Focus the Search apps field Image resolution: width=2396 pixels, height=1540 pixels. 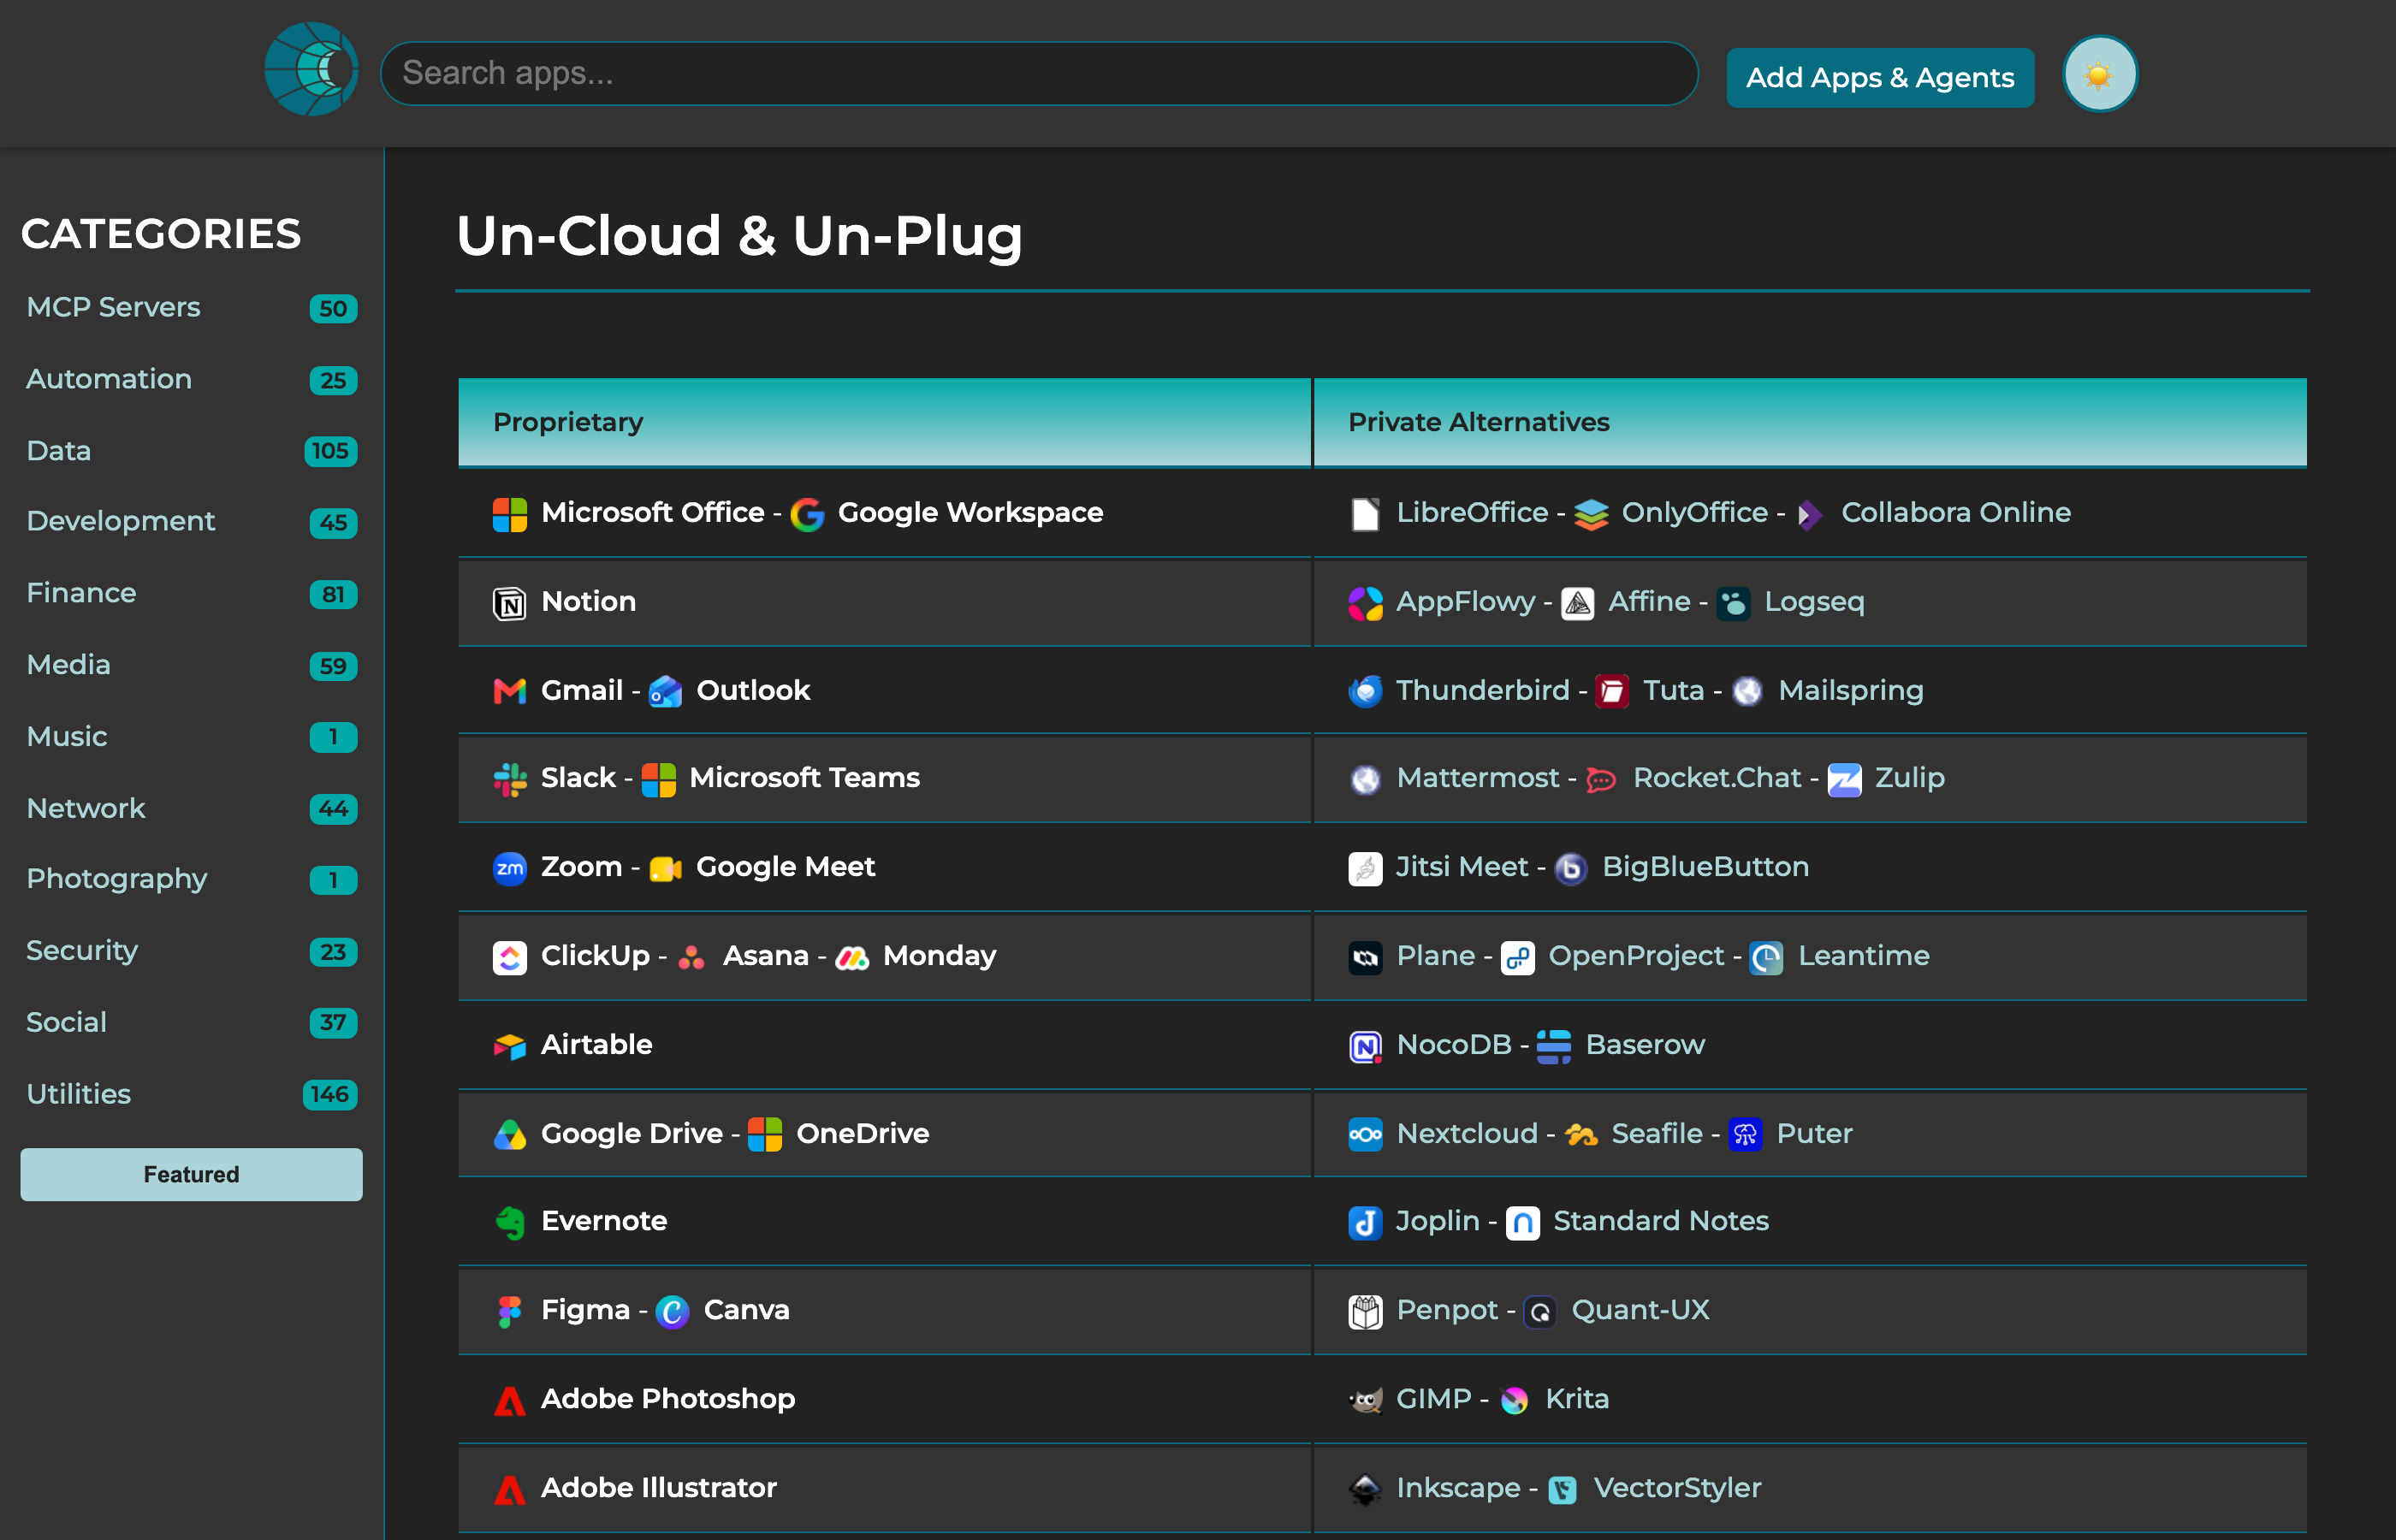coord(1039,74)
